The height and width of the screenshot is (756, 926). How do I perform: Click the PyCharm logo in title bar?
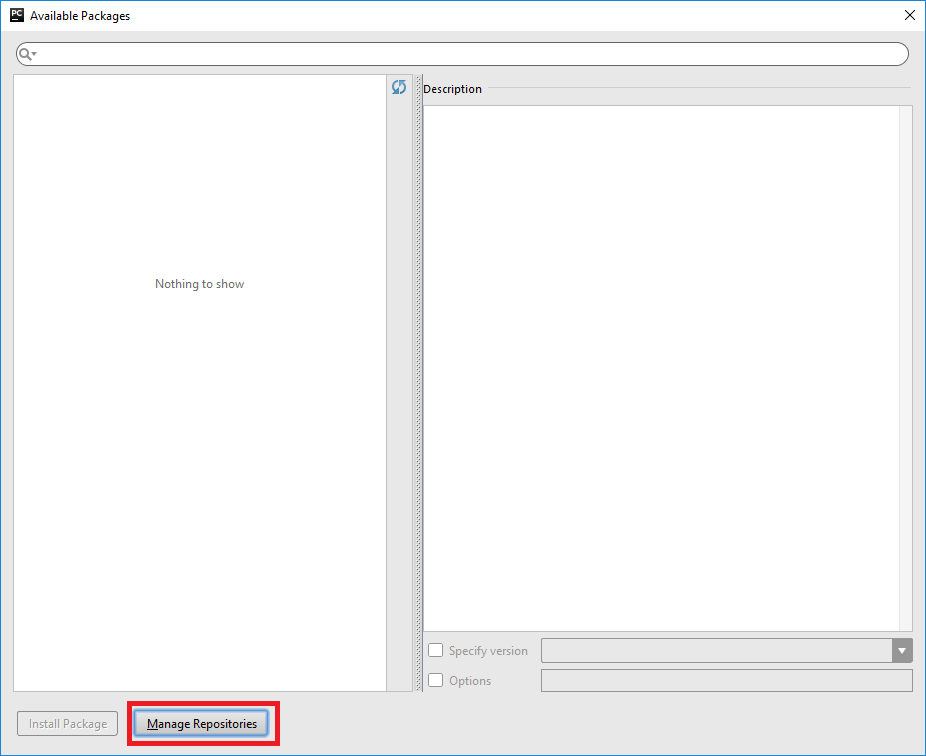coord(16,15)
